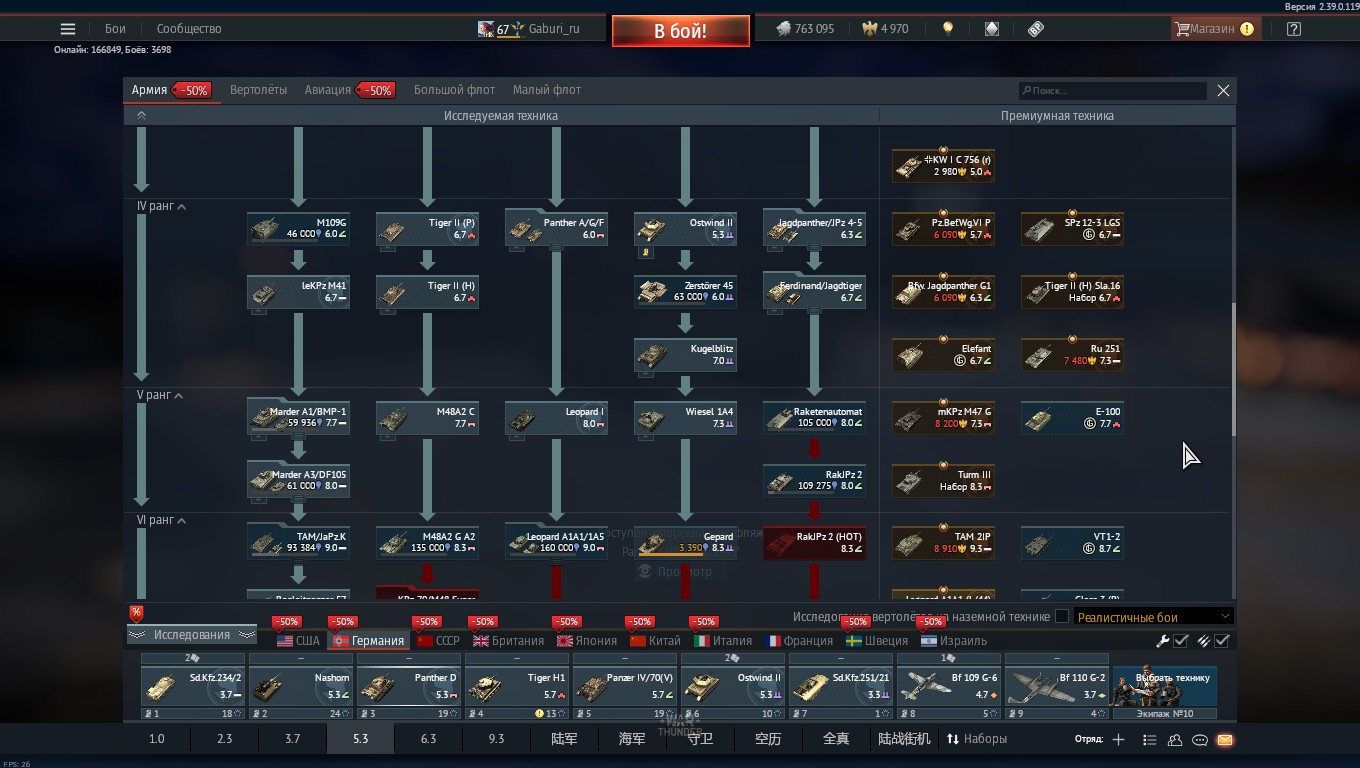Image resolution: width=1360 pixels, height=768 pixels.
Task: Open the Магазин store
Action: tap(1214, 29)
